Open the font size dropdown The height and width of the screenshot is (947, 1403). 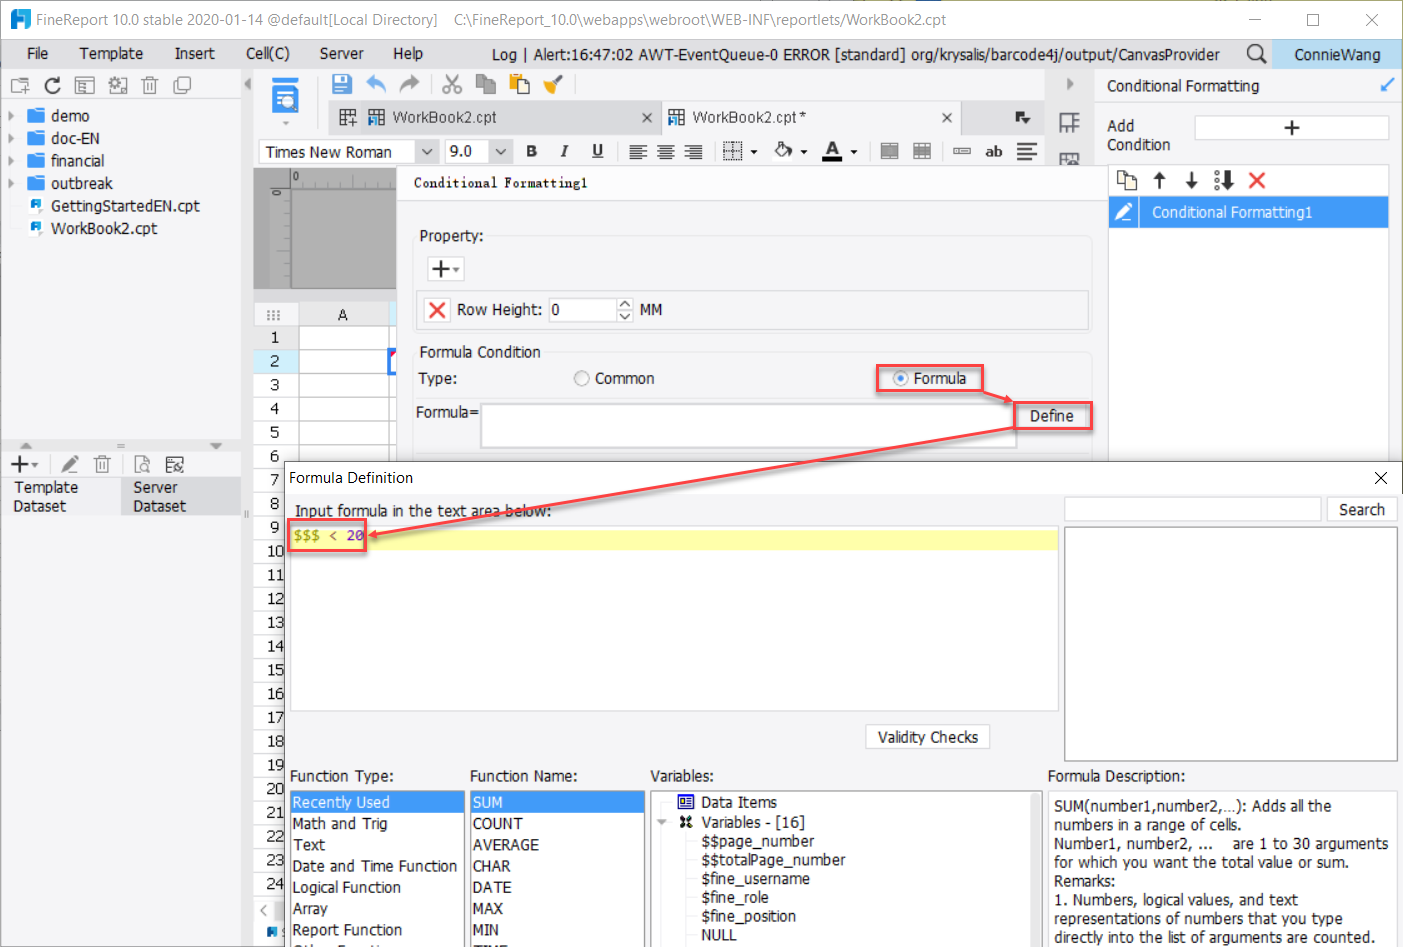[x=500, y=150]
